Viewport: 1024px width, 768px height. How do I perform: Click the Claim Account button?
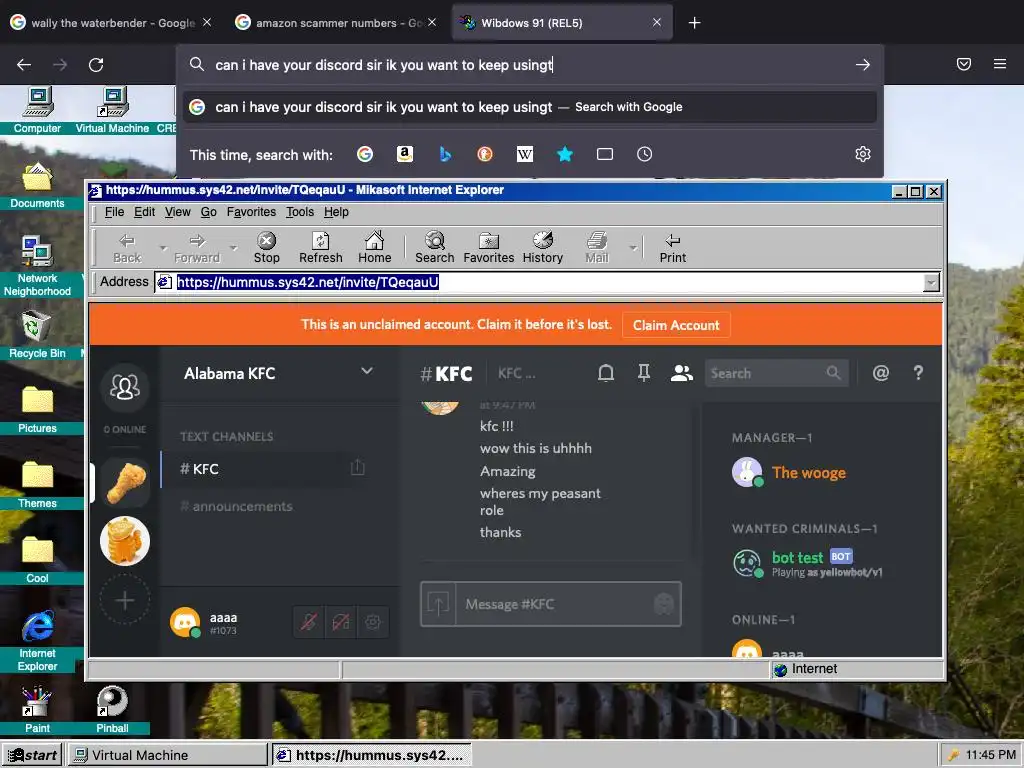[x=676, y=325]
